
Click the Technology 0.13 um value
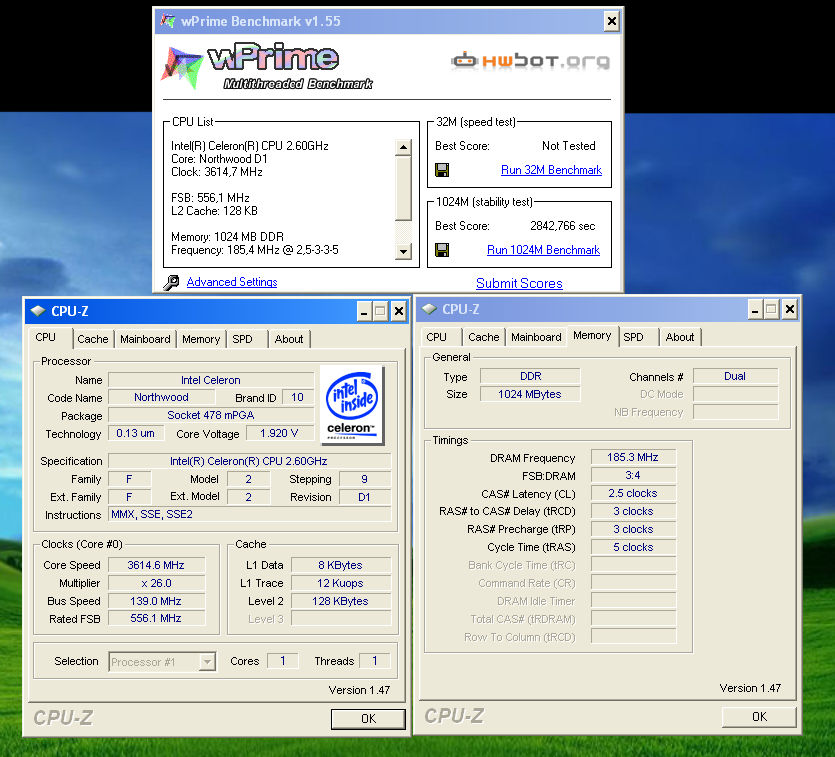(x=135, y=433)
